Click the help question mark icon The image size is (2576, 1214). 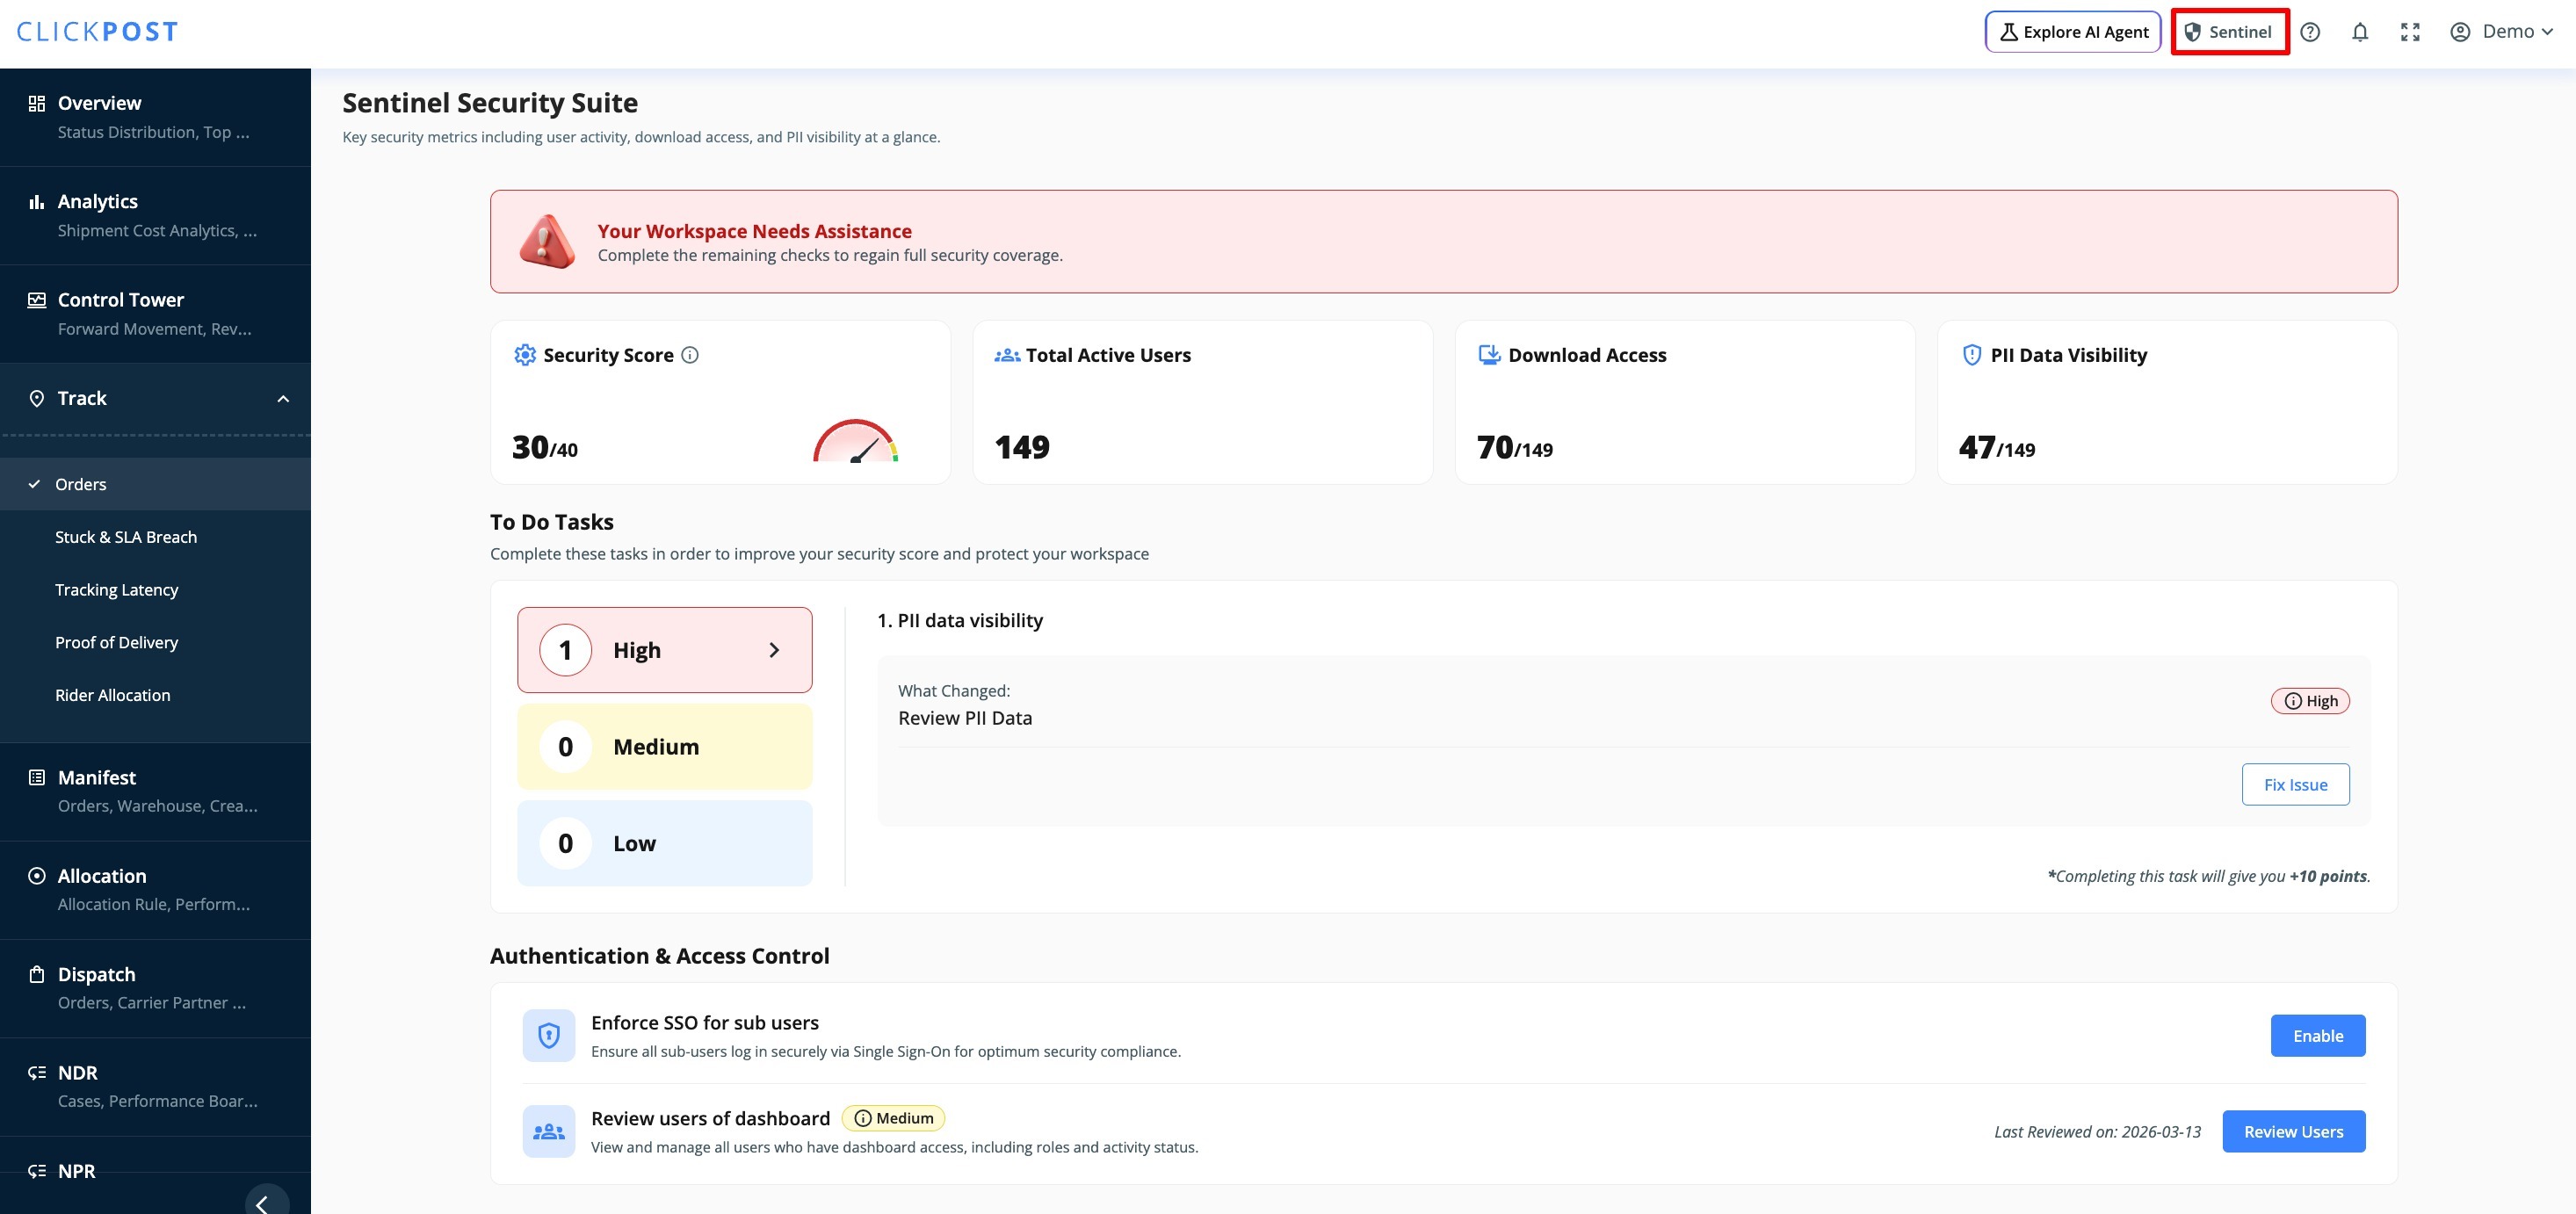(x=2310, y=32)
